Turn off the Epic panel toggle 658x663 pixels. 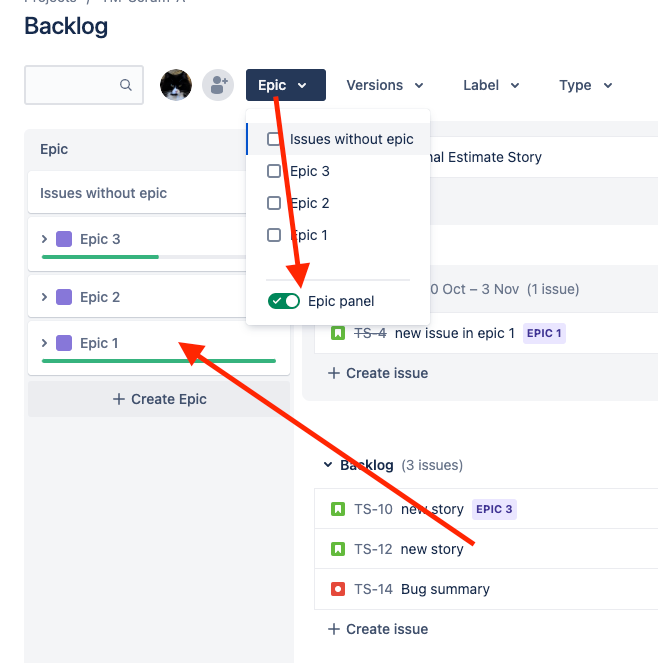(284, 301)
